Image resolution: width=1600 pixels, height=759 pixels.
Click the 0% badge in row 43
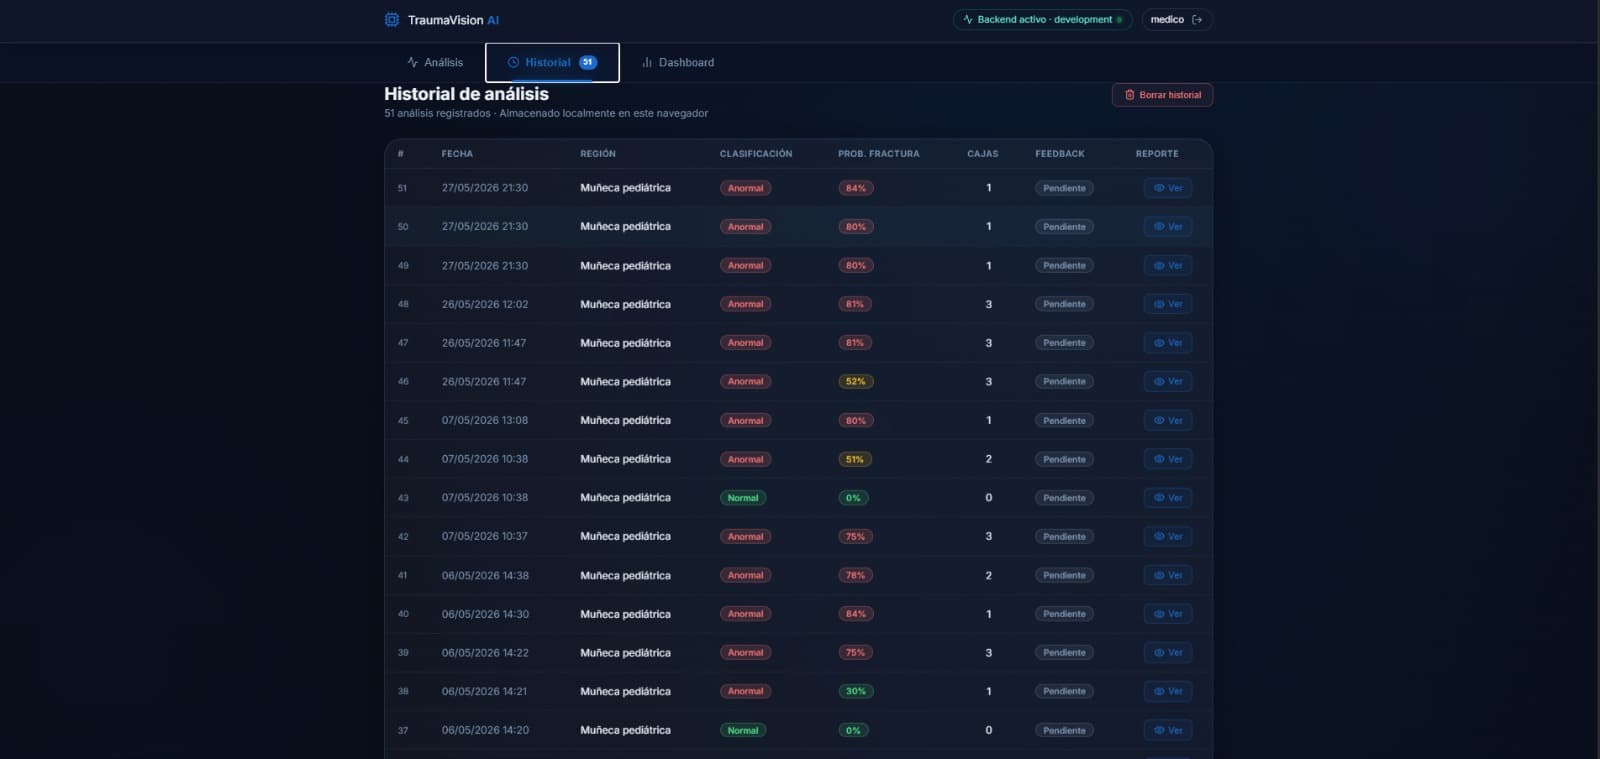853,498
